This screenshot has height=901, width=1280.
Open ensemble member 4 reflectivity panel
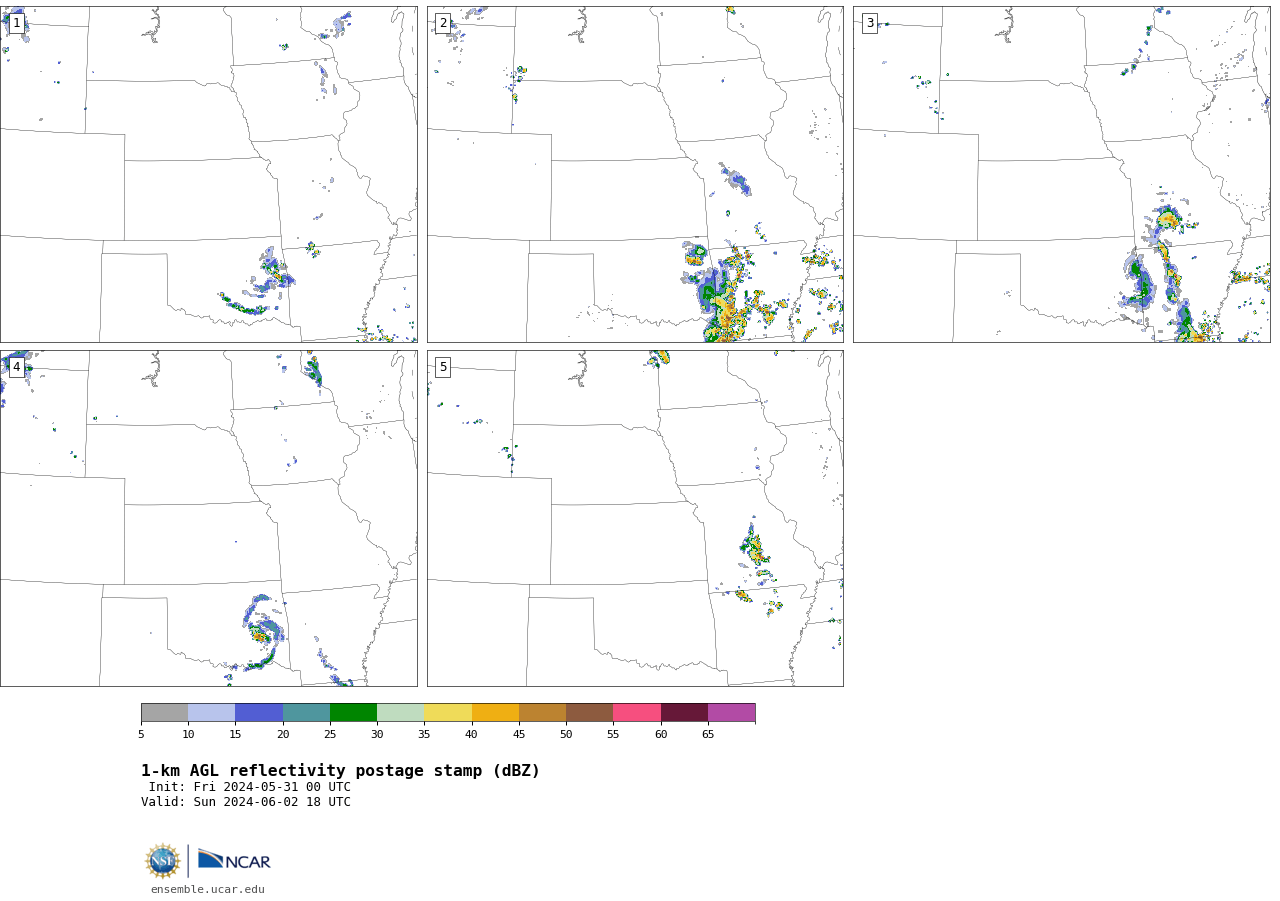pyautogui.click(x=208, y=518)
